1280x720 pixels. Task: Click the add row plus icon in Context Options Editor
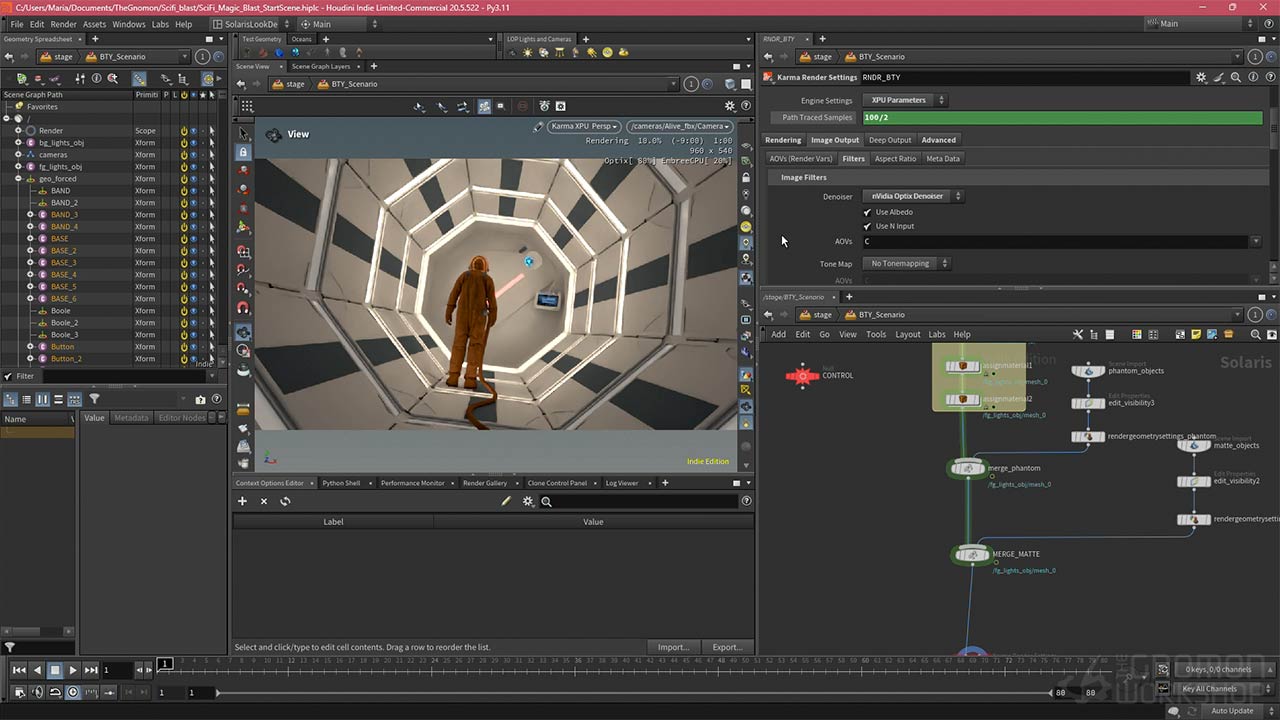242,501
